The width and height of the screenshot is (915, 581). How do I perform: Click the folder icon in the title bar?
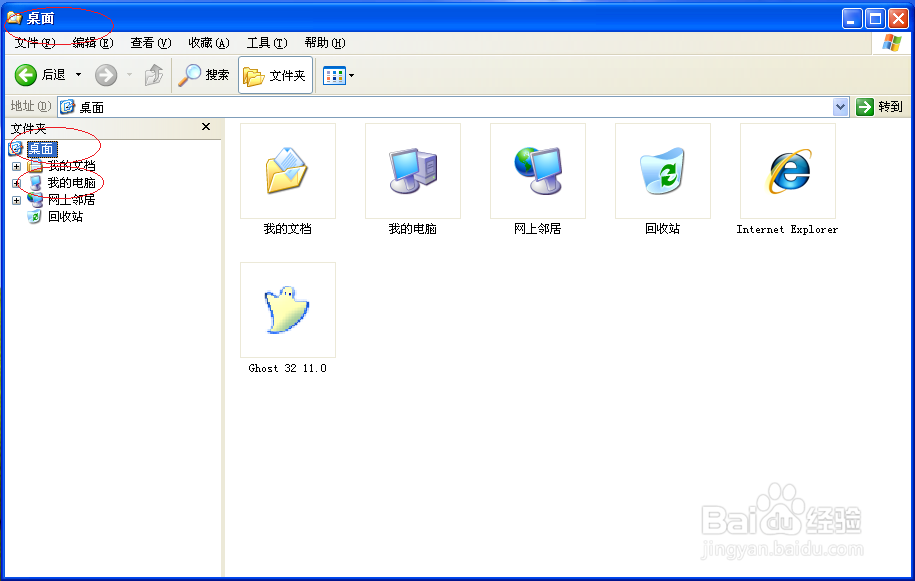(x=14, y=18)
